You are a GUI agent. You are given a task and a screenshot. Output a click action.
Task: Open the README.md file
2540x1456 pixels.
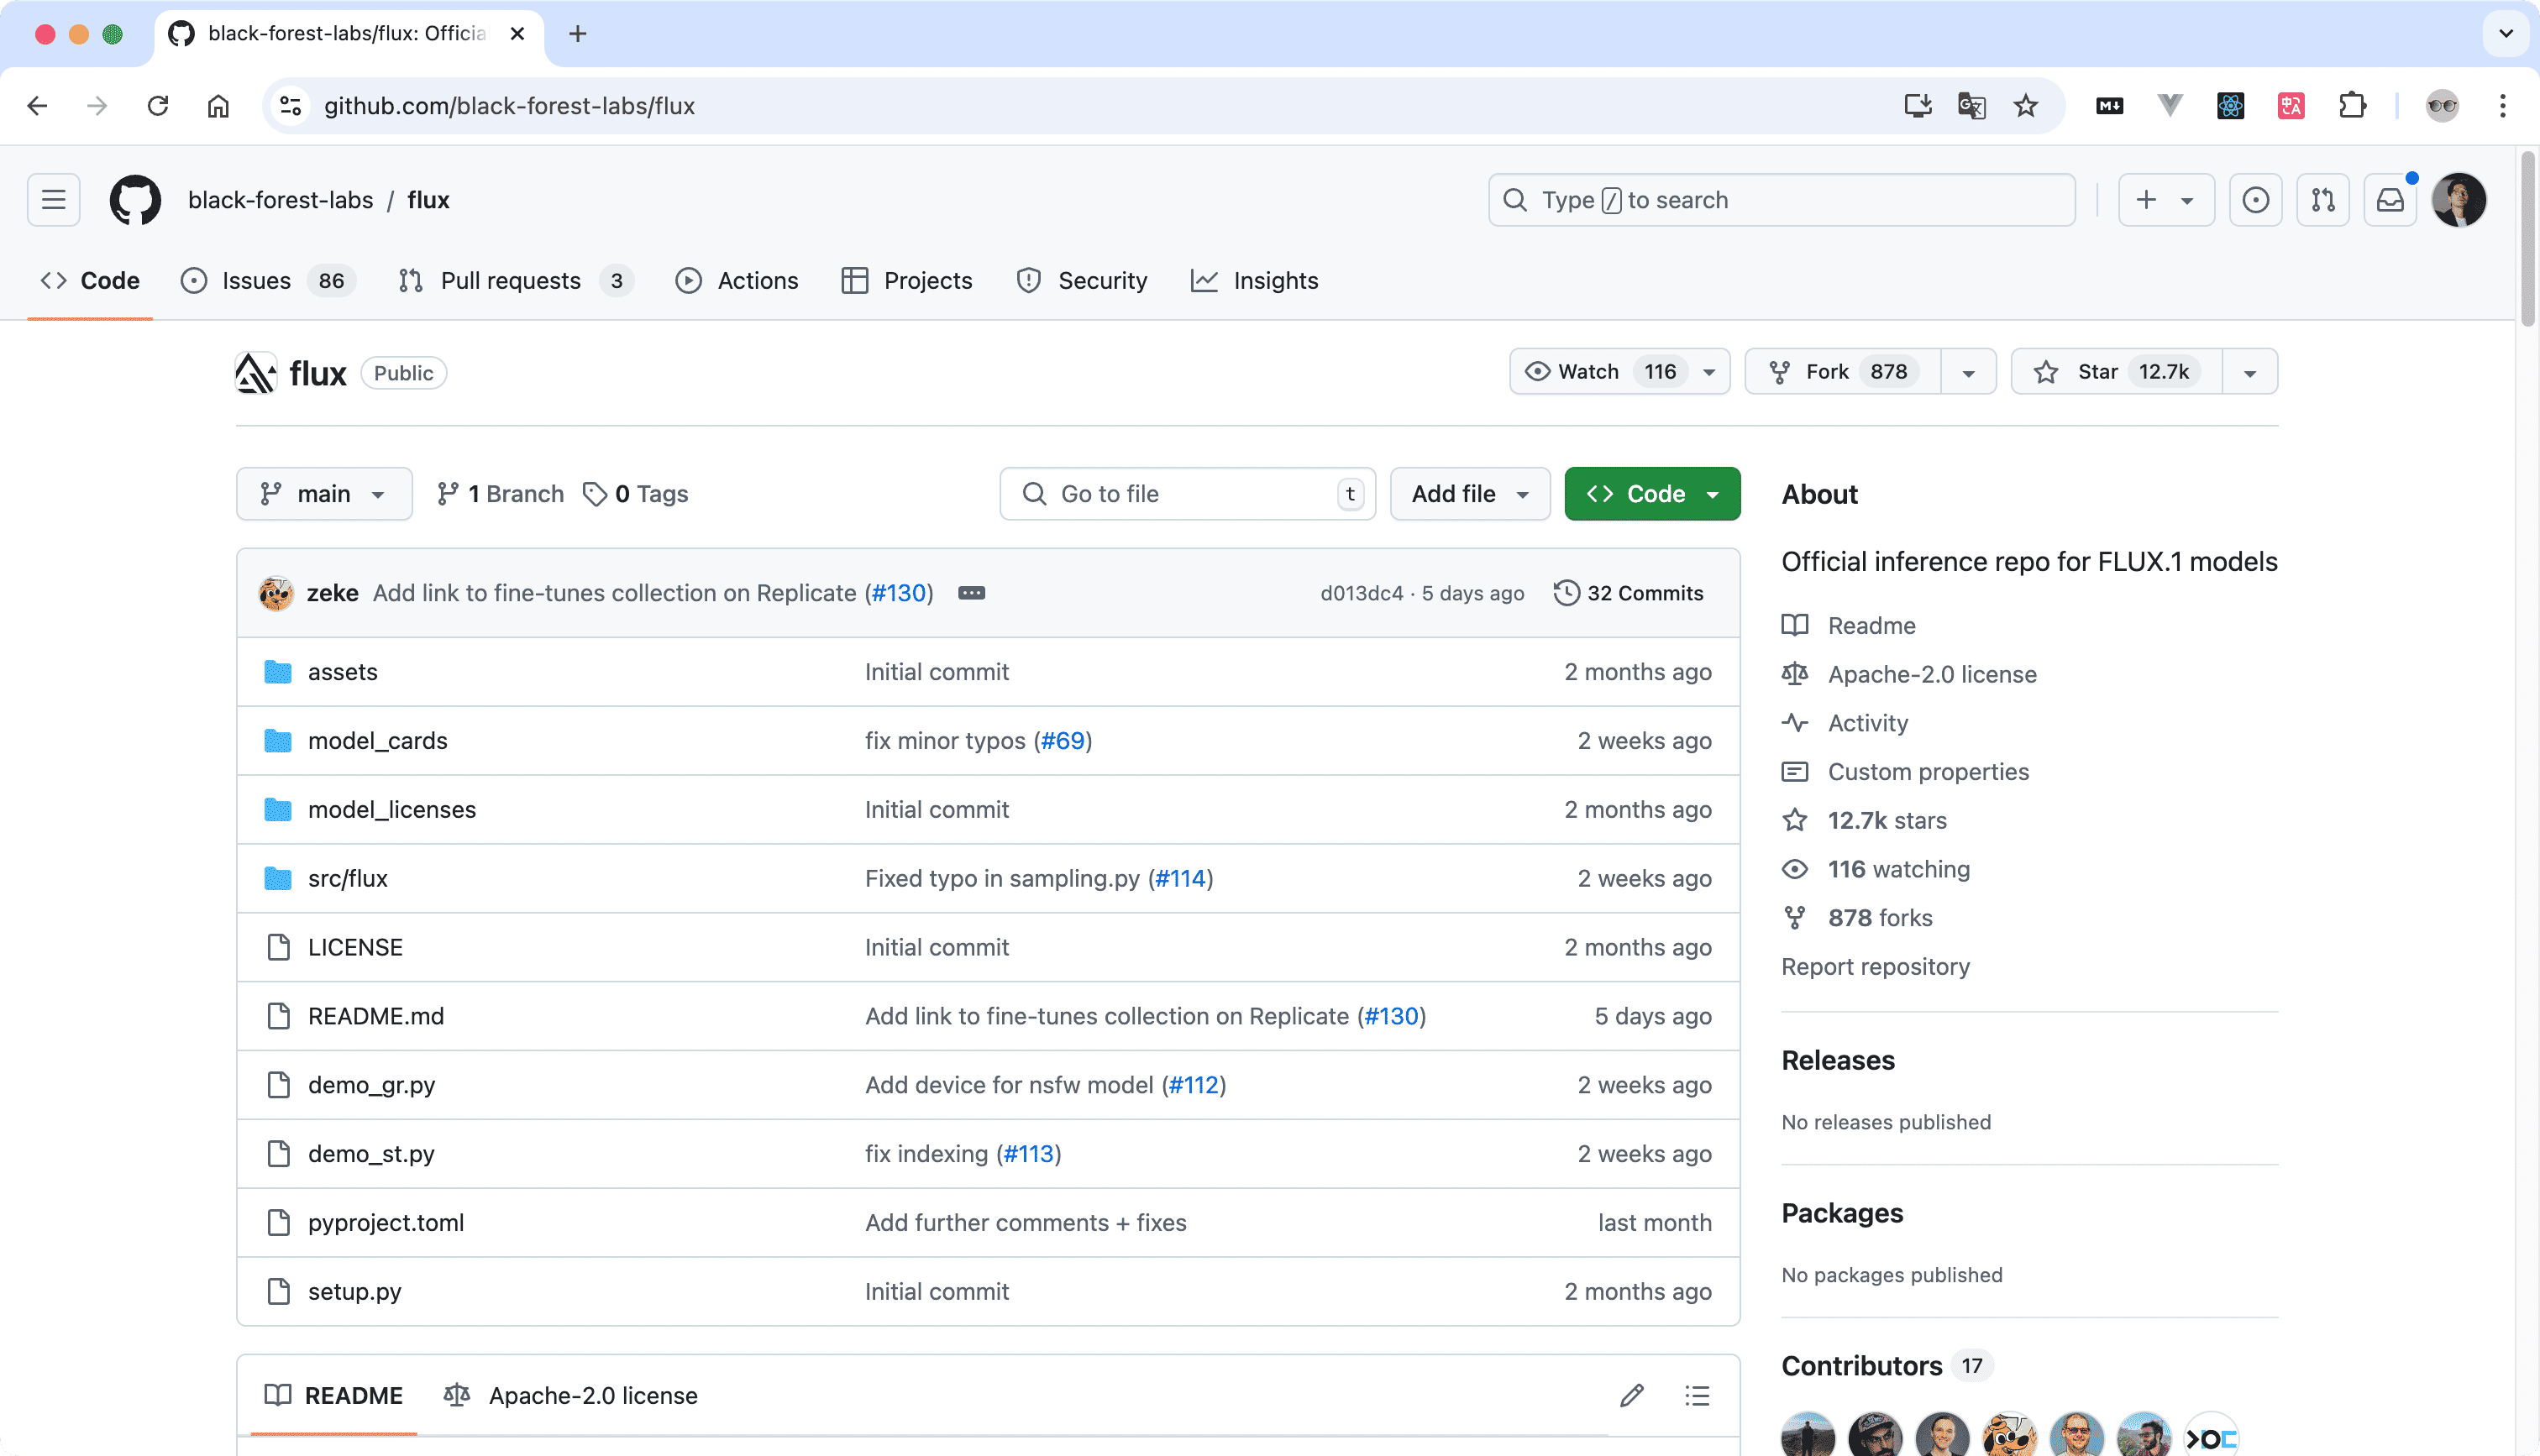click(376, 1016)
